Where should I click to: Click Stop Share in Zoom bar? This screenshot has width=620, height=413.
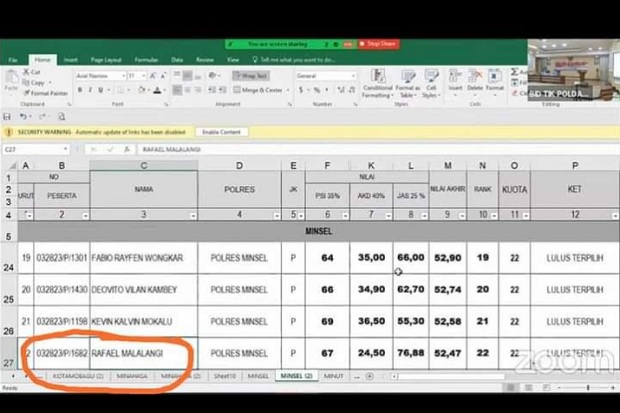[x=378, y=44]
